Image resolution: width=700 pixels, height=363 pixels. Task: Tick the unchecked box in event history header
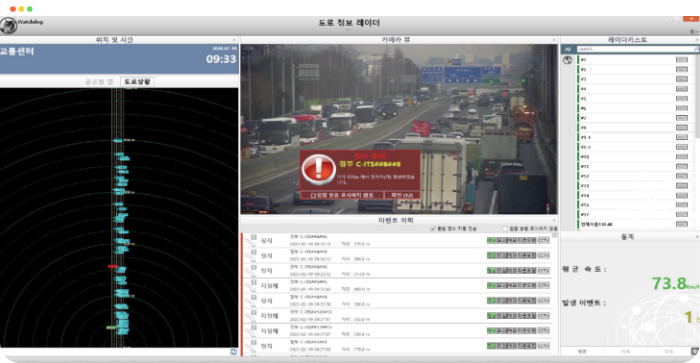click(x=505, y=229)
